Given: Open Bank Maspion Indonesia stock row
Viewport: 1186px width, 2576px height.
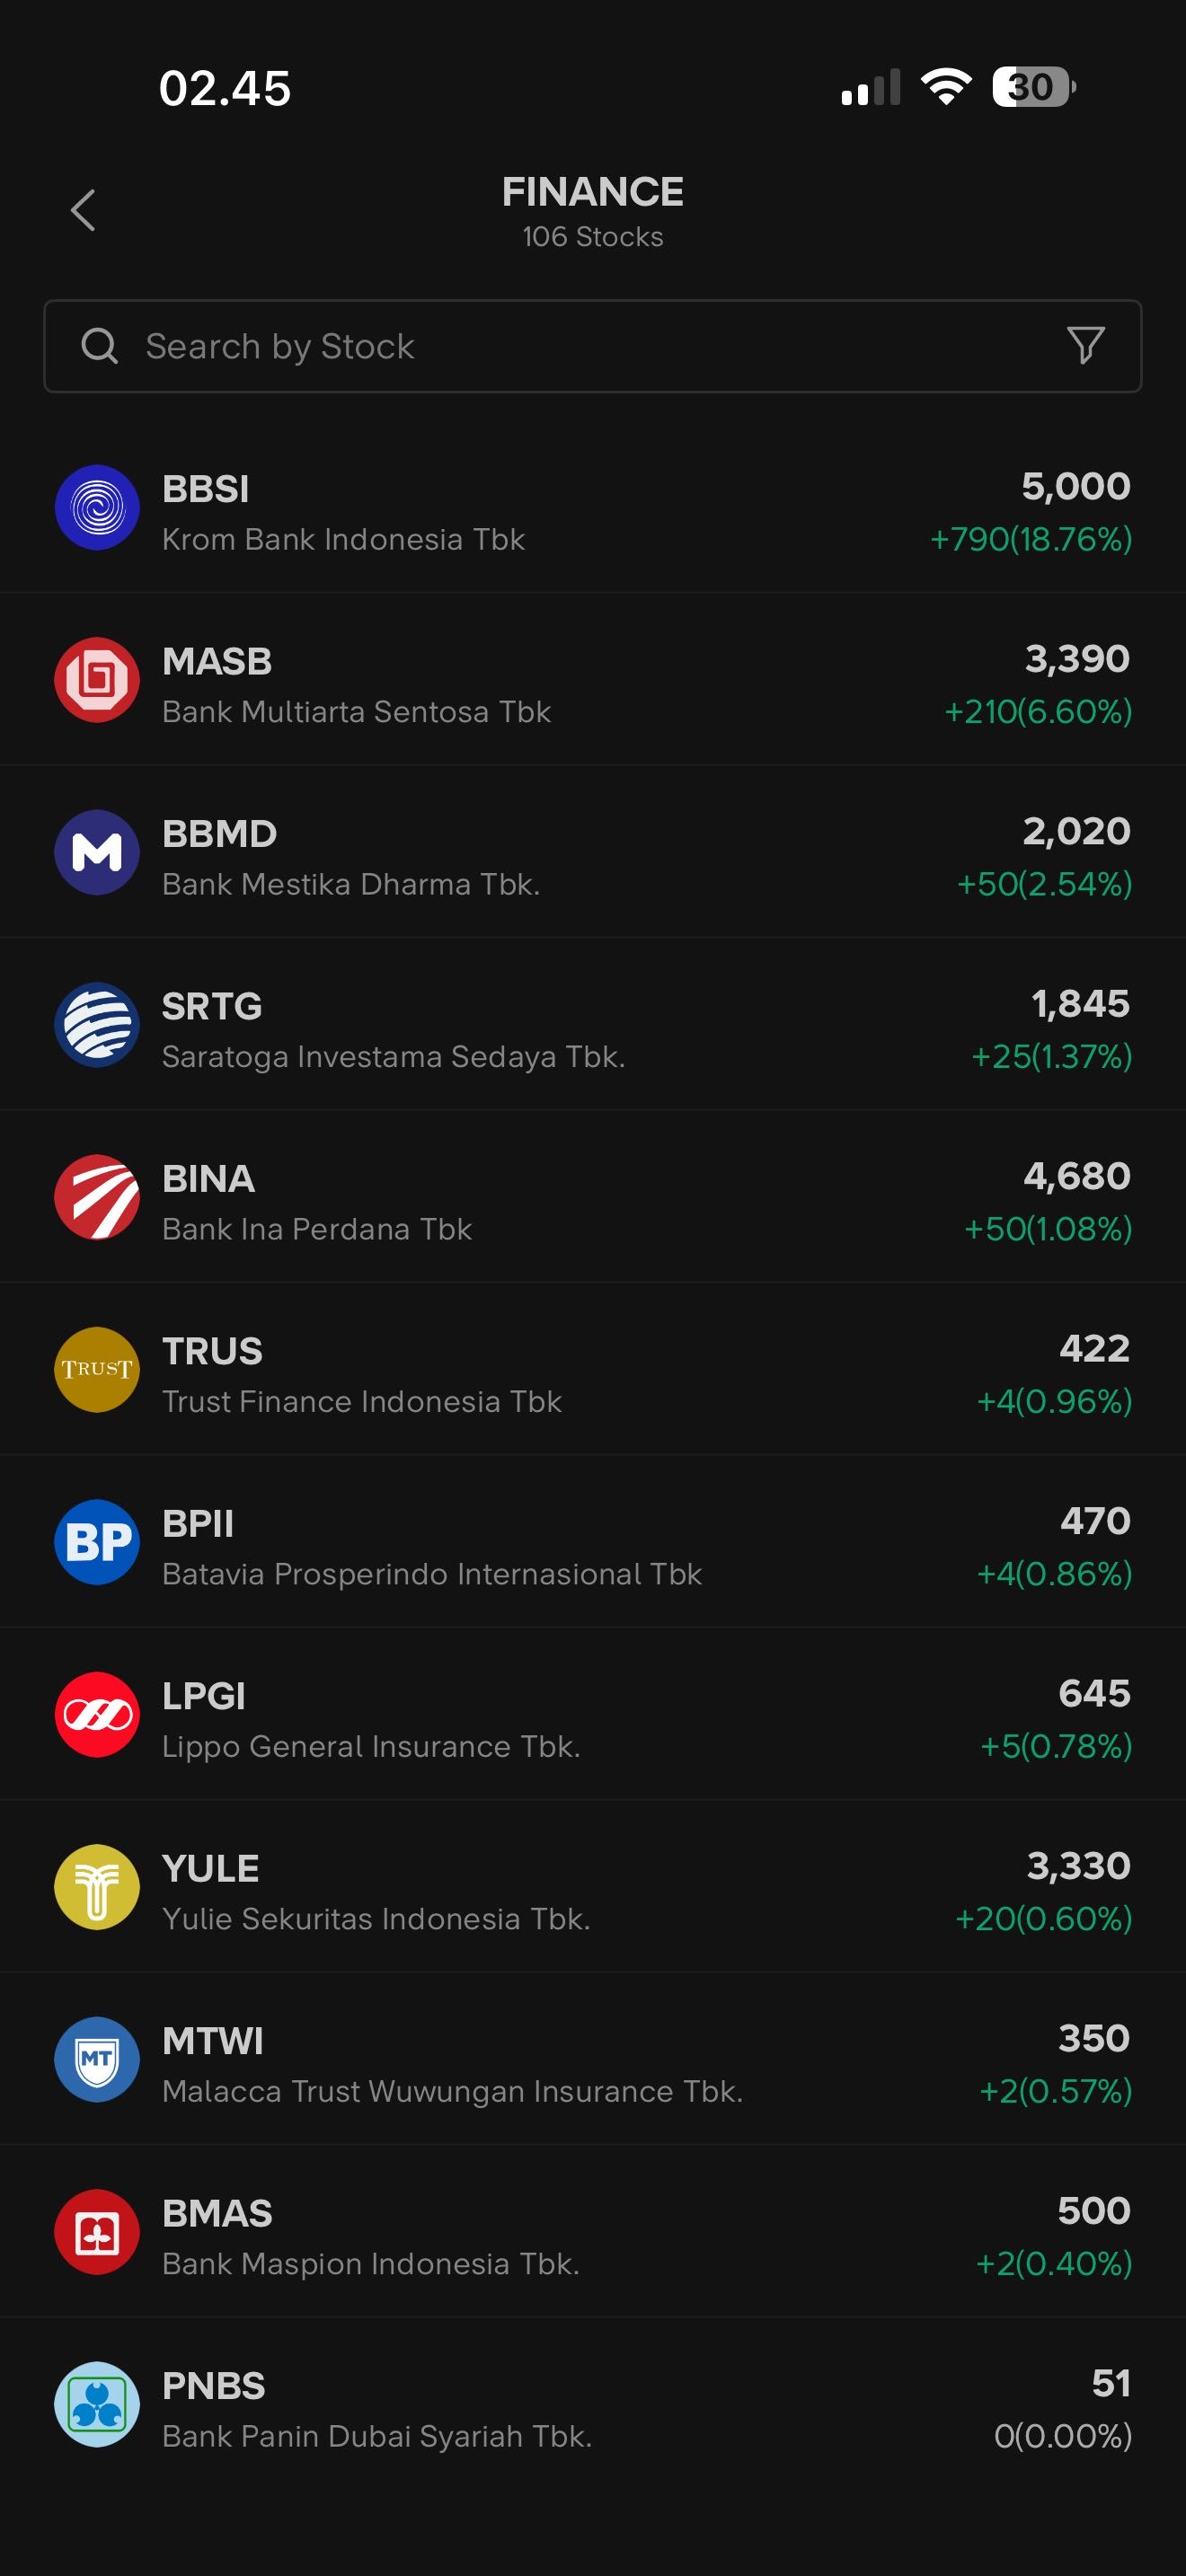Looking at the screenshot, I should [x=592, y=2232].
